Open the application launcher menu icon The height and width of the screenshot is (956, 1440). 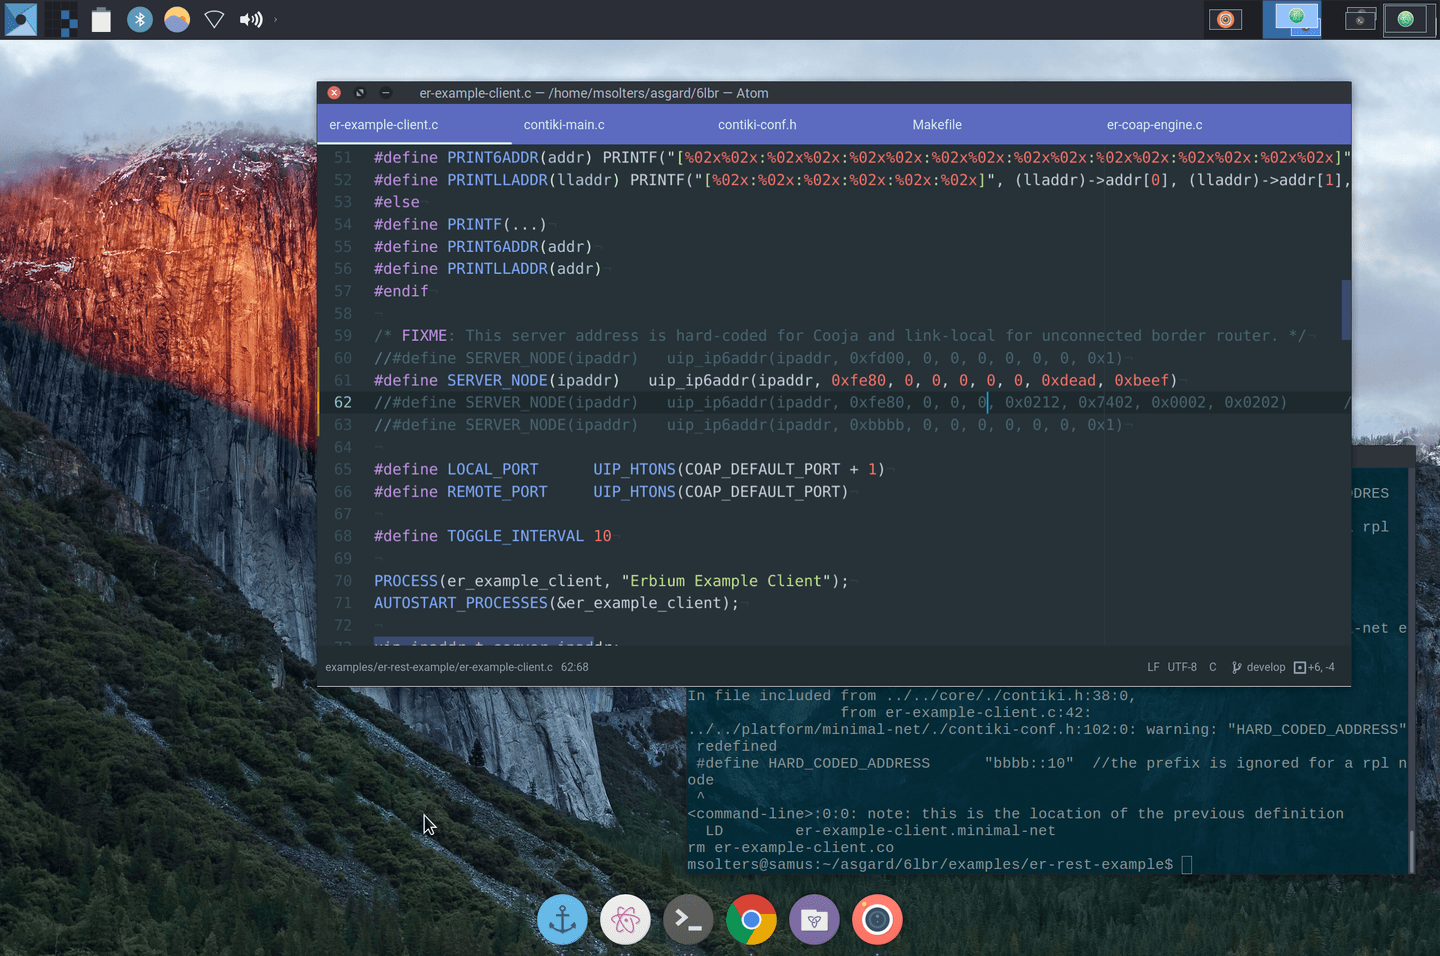tap(21, 19)
